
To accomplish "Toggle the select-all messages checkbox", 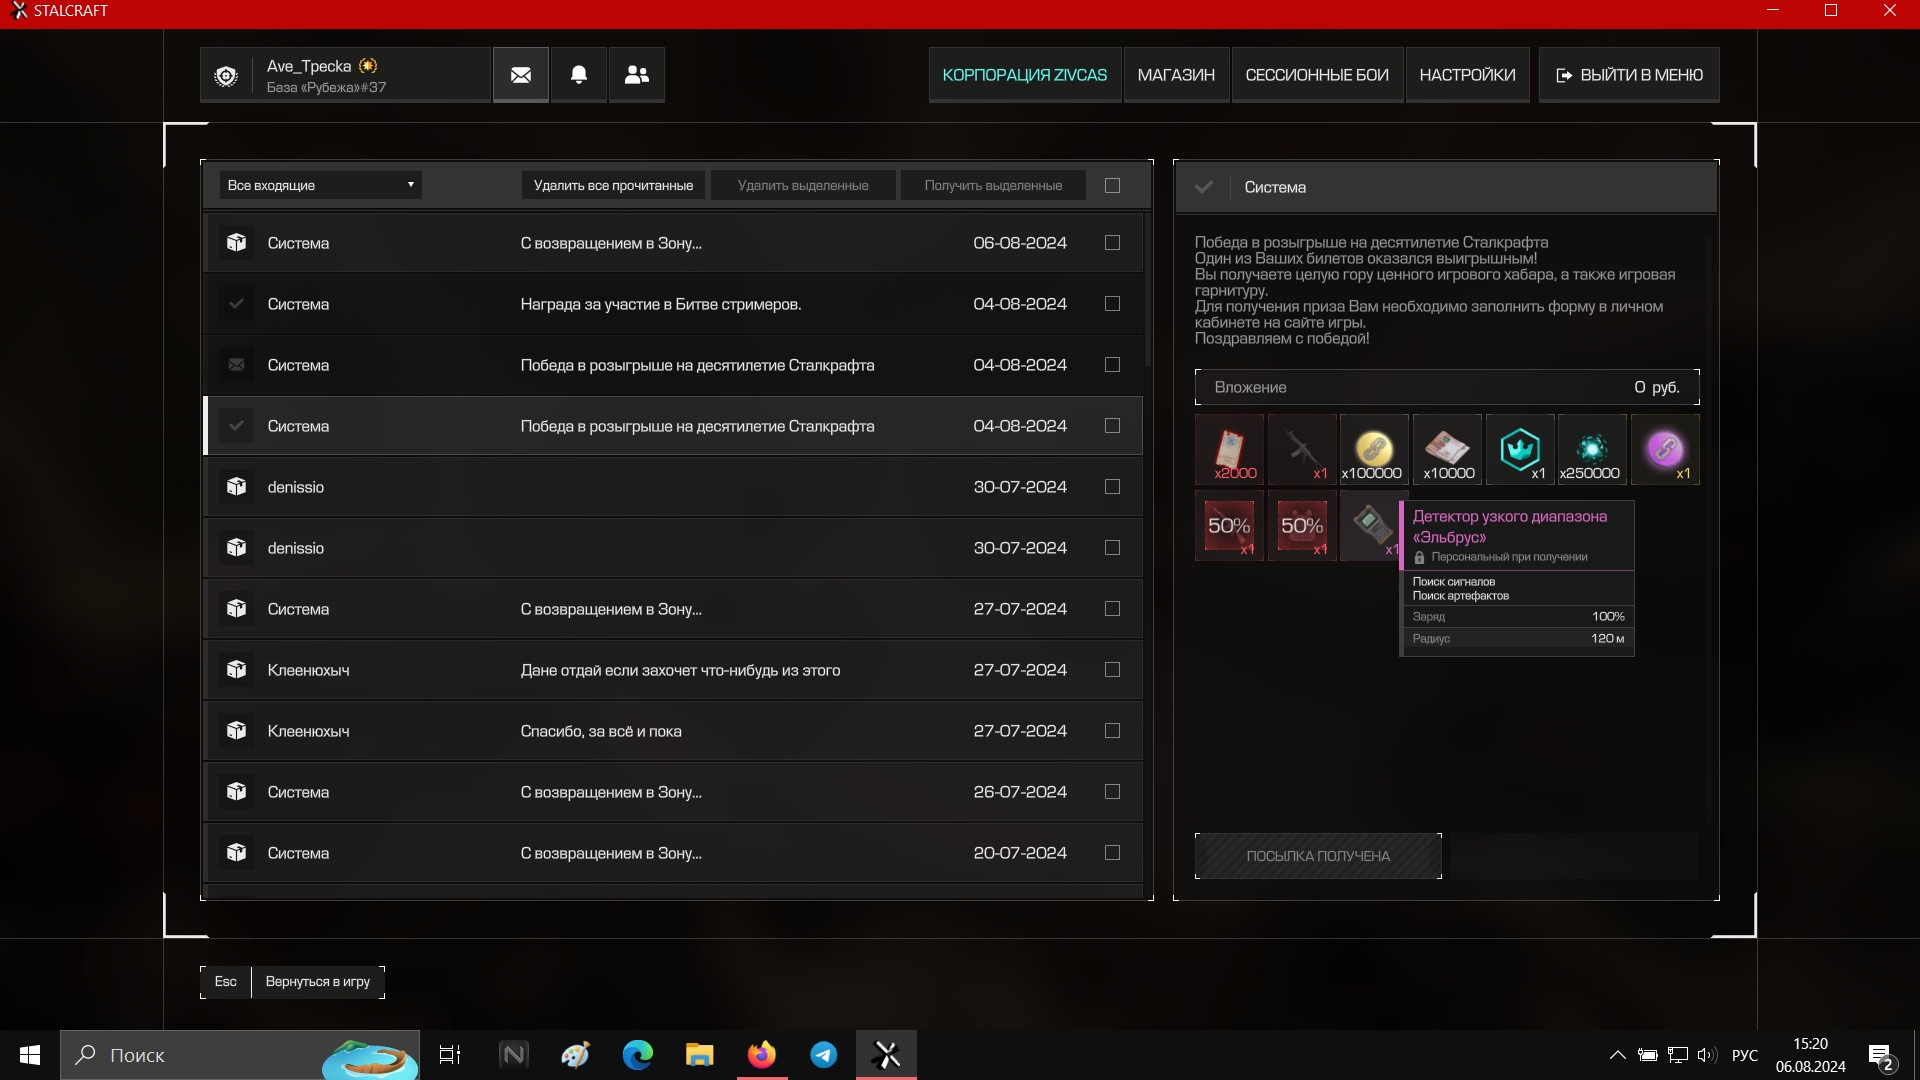I will point(1112,185).
